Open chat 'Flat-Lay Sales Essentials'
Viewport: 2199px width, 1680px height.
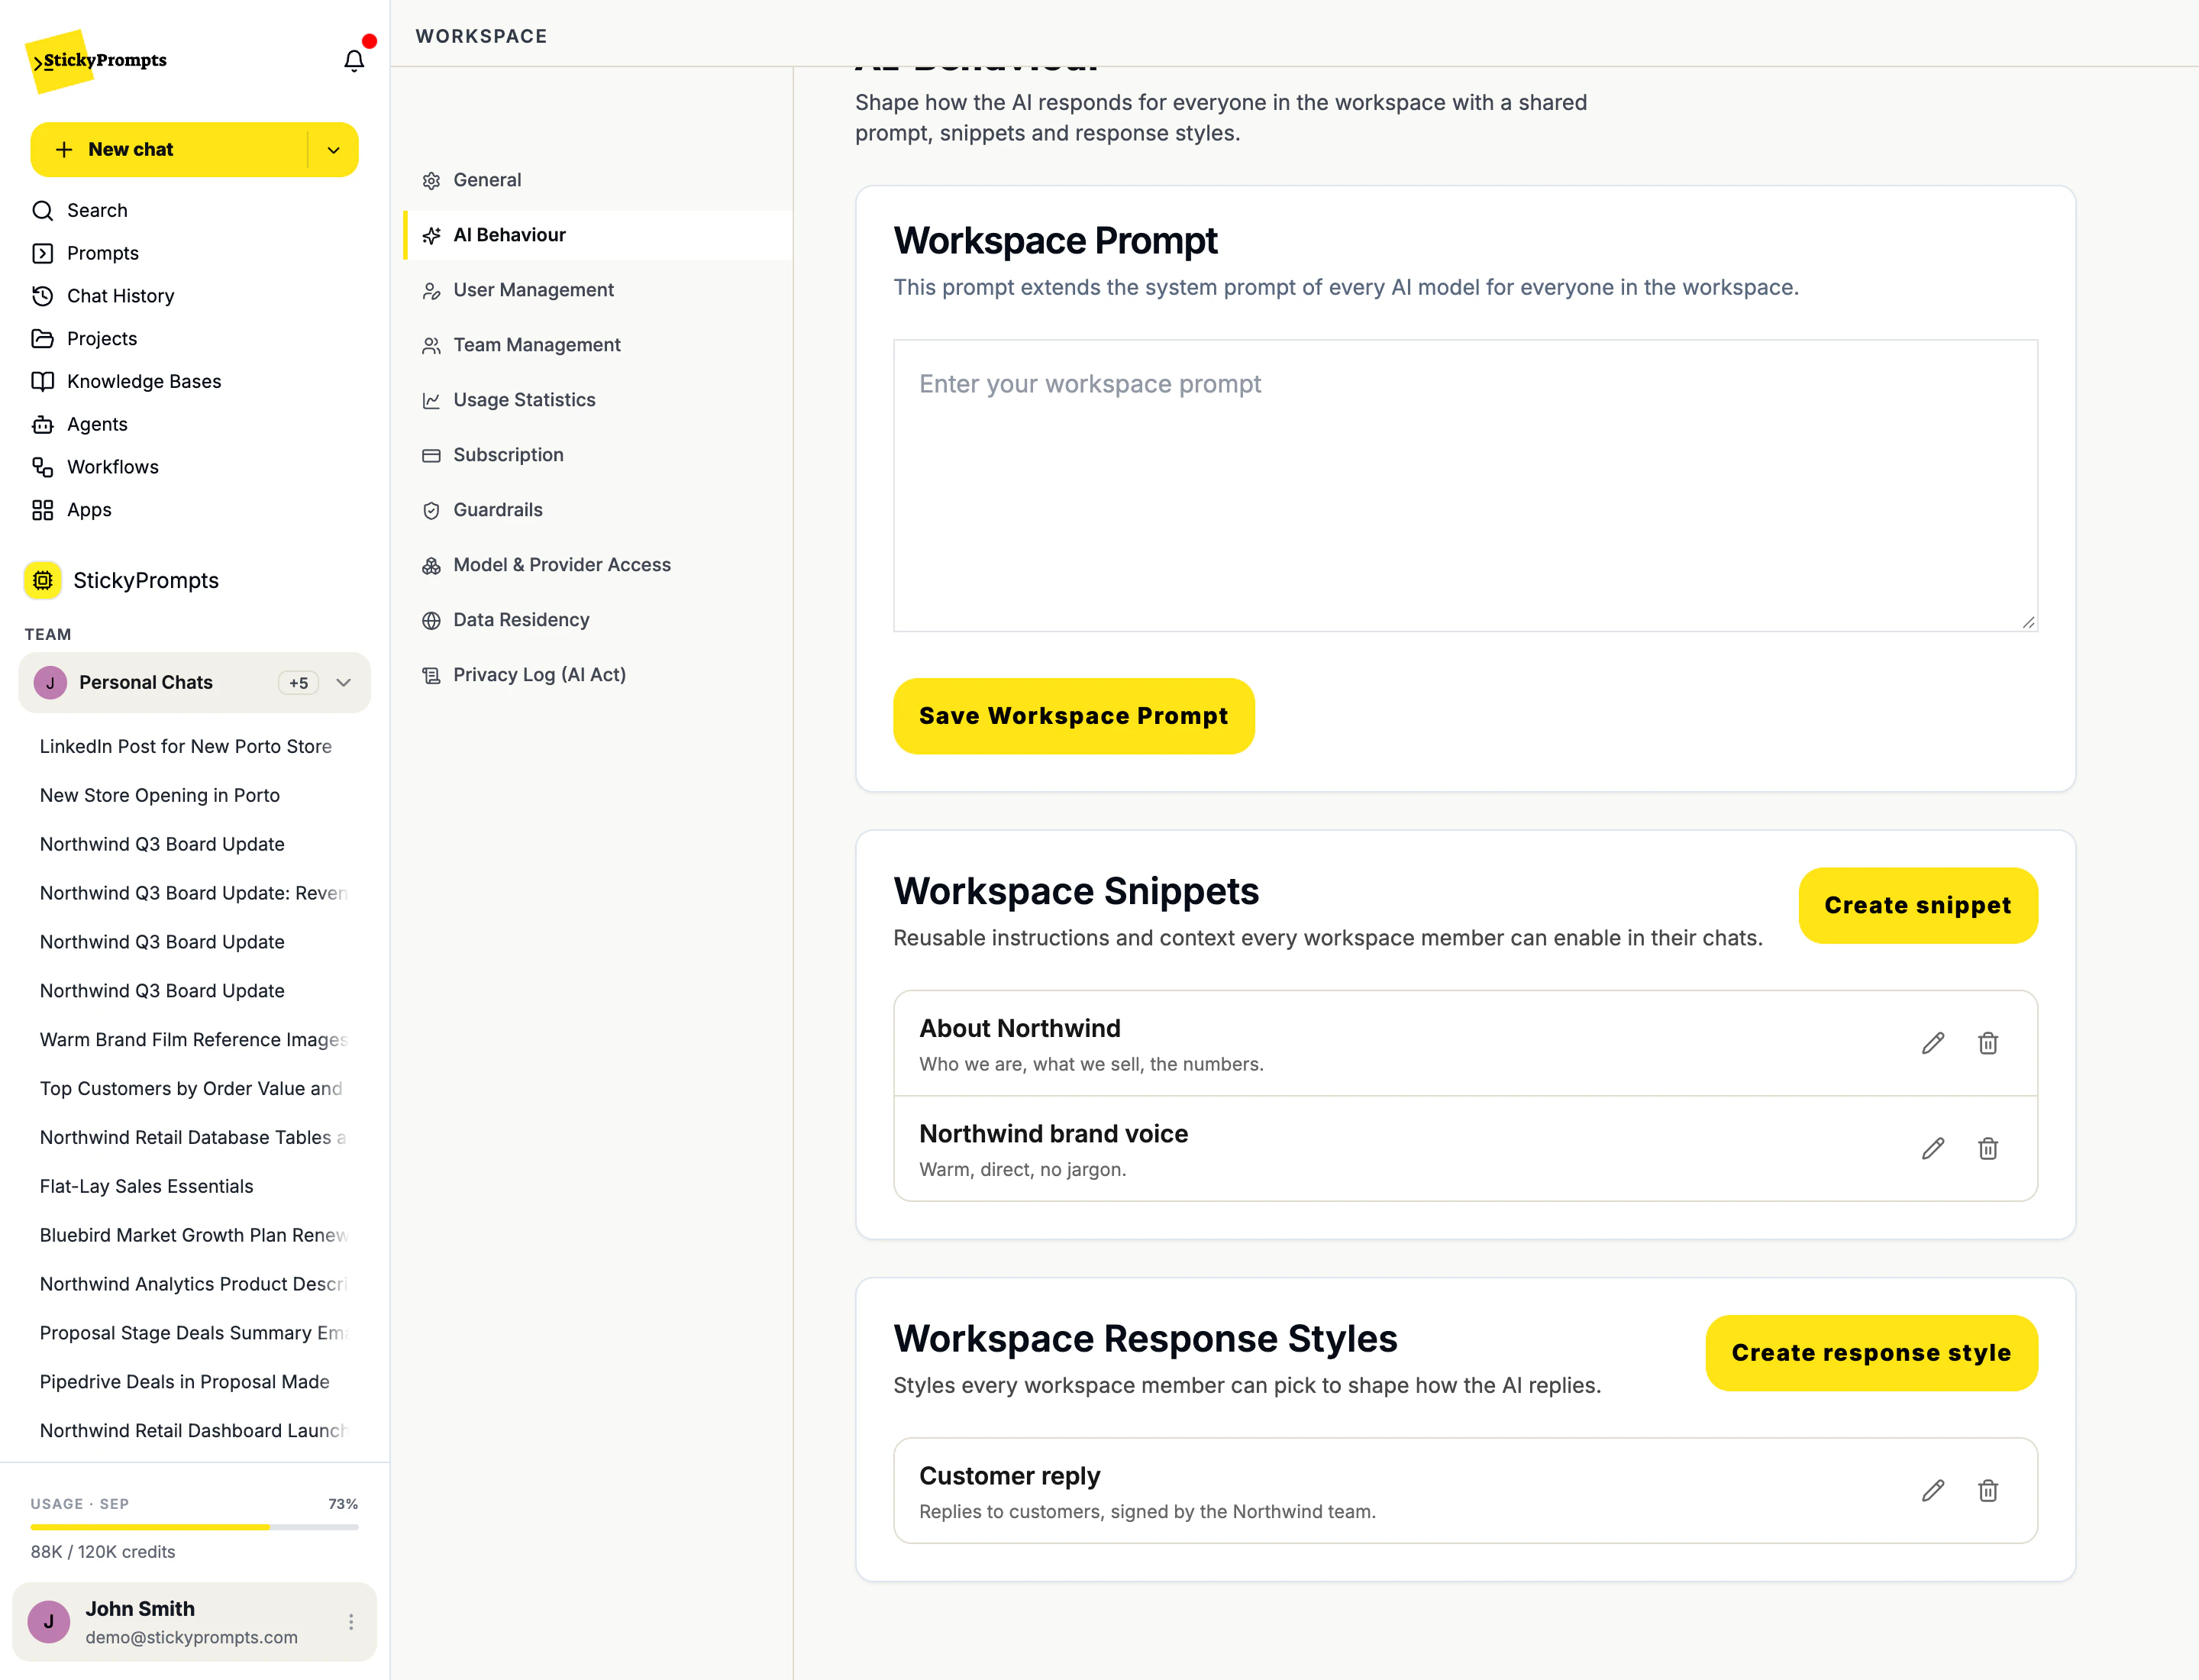point(147,1186)
